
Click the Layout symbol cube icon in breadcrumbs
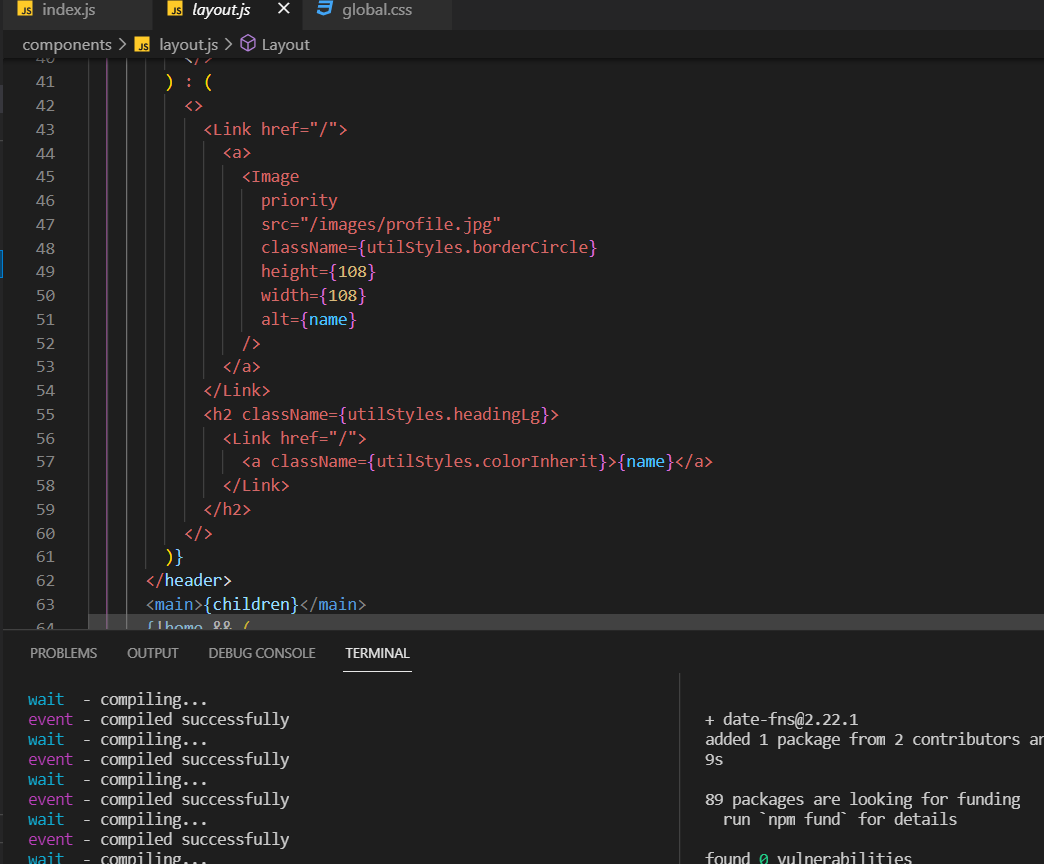[248, 44]
